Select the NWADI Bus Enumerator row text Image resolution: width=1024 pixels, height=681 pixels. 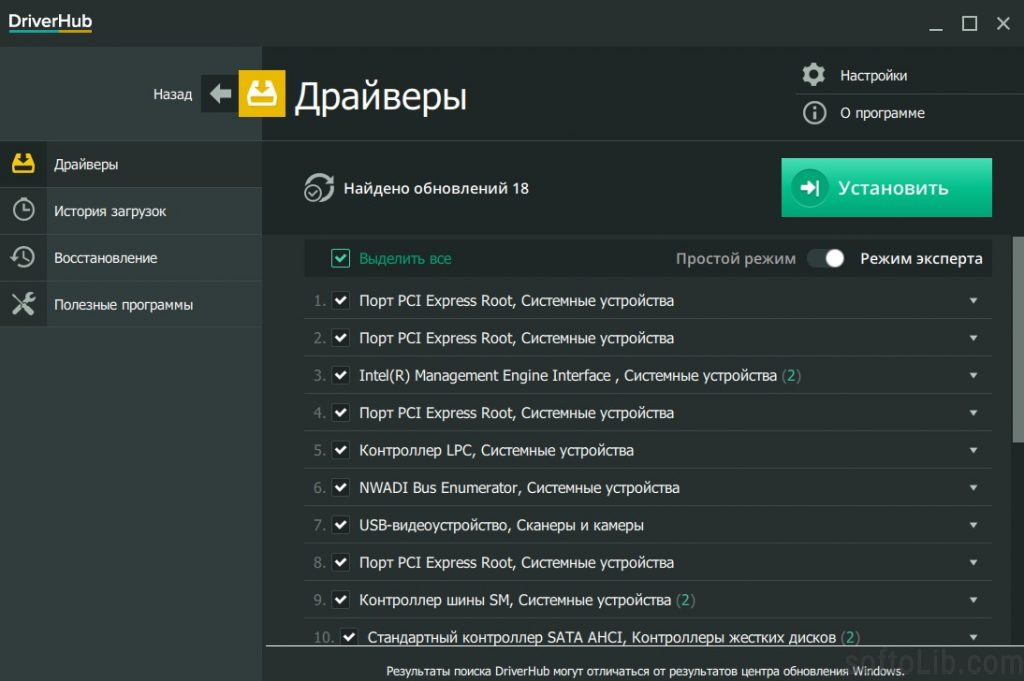point(519,488)
